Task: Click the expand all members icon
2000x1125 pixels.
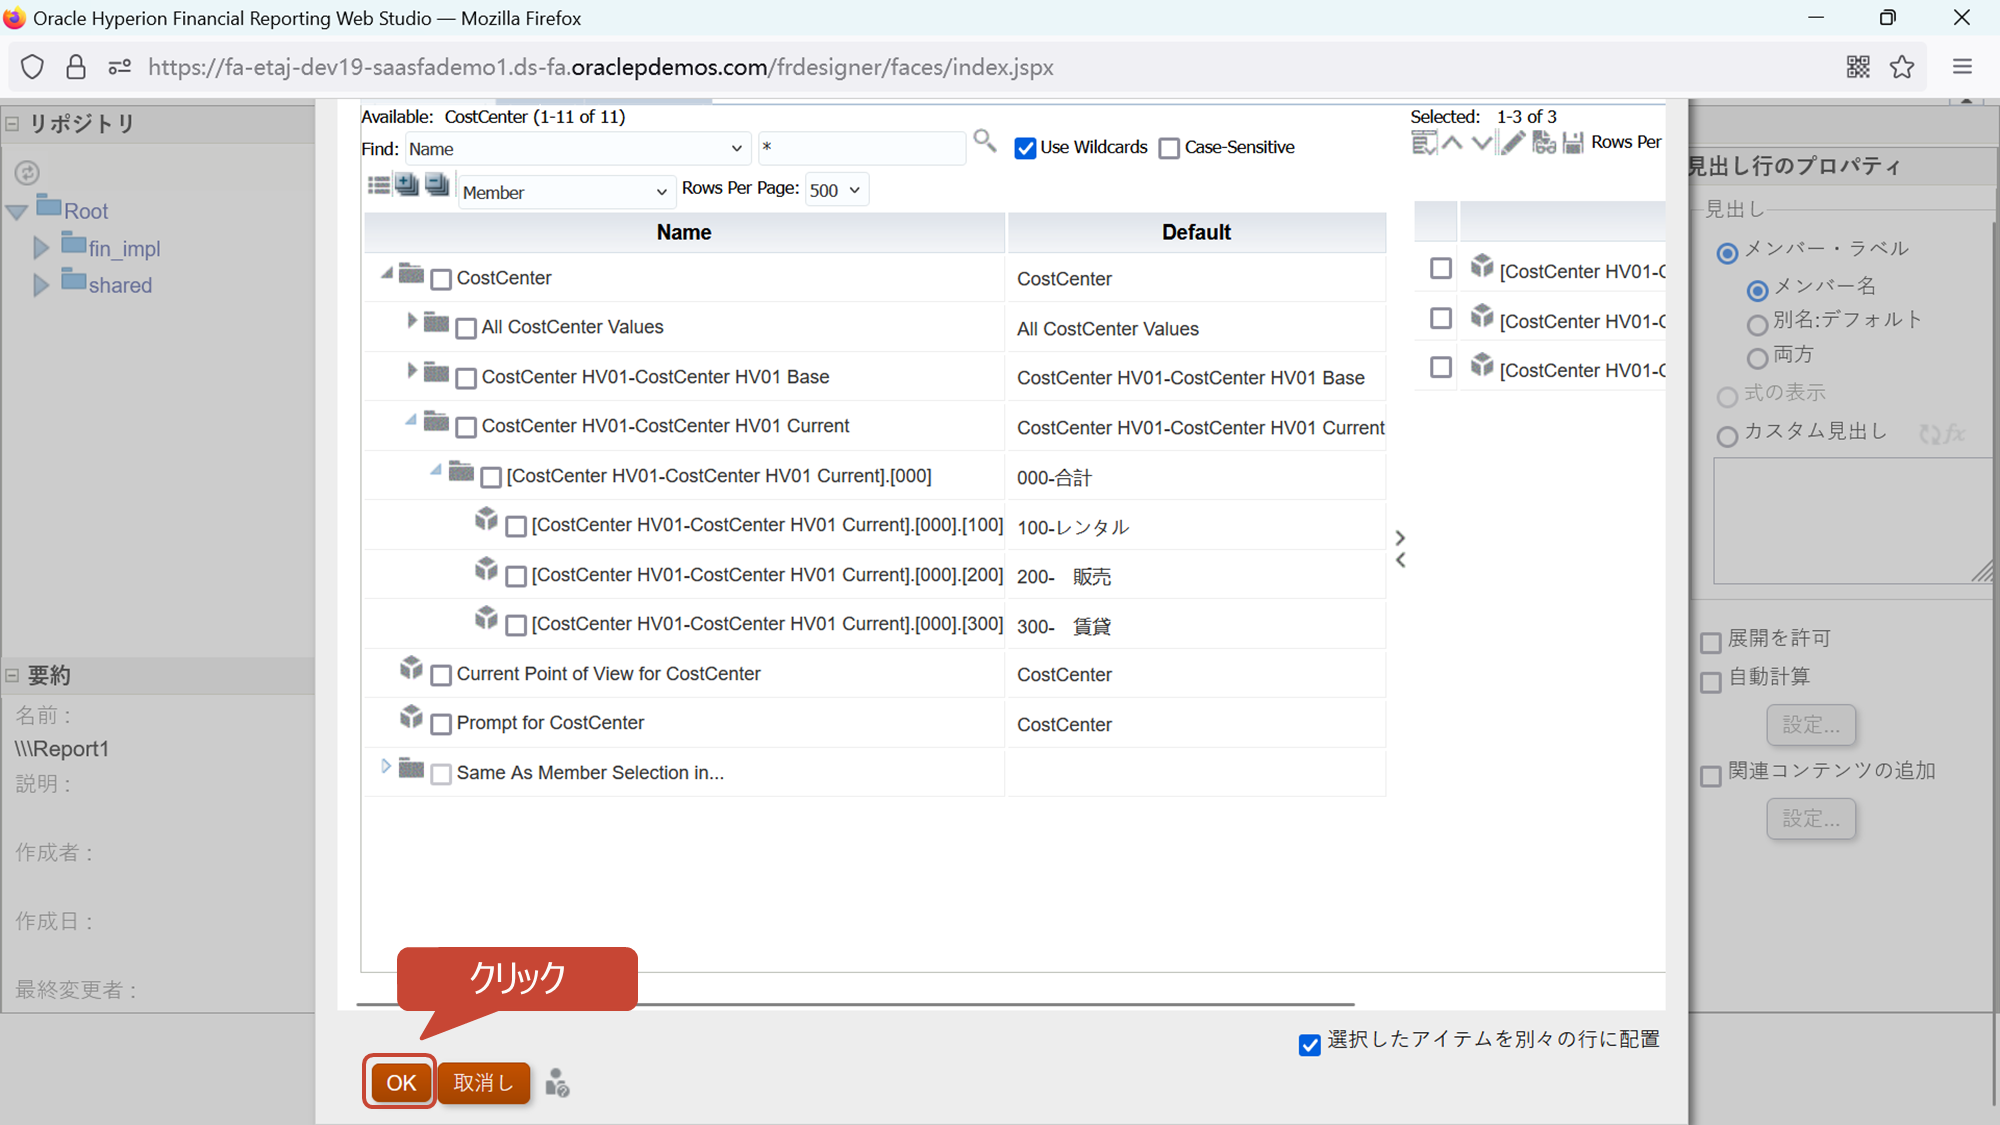Action: point(407,185)
